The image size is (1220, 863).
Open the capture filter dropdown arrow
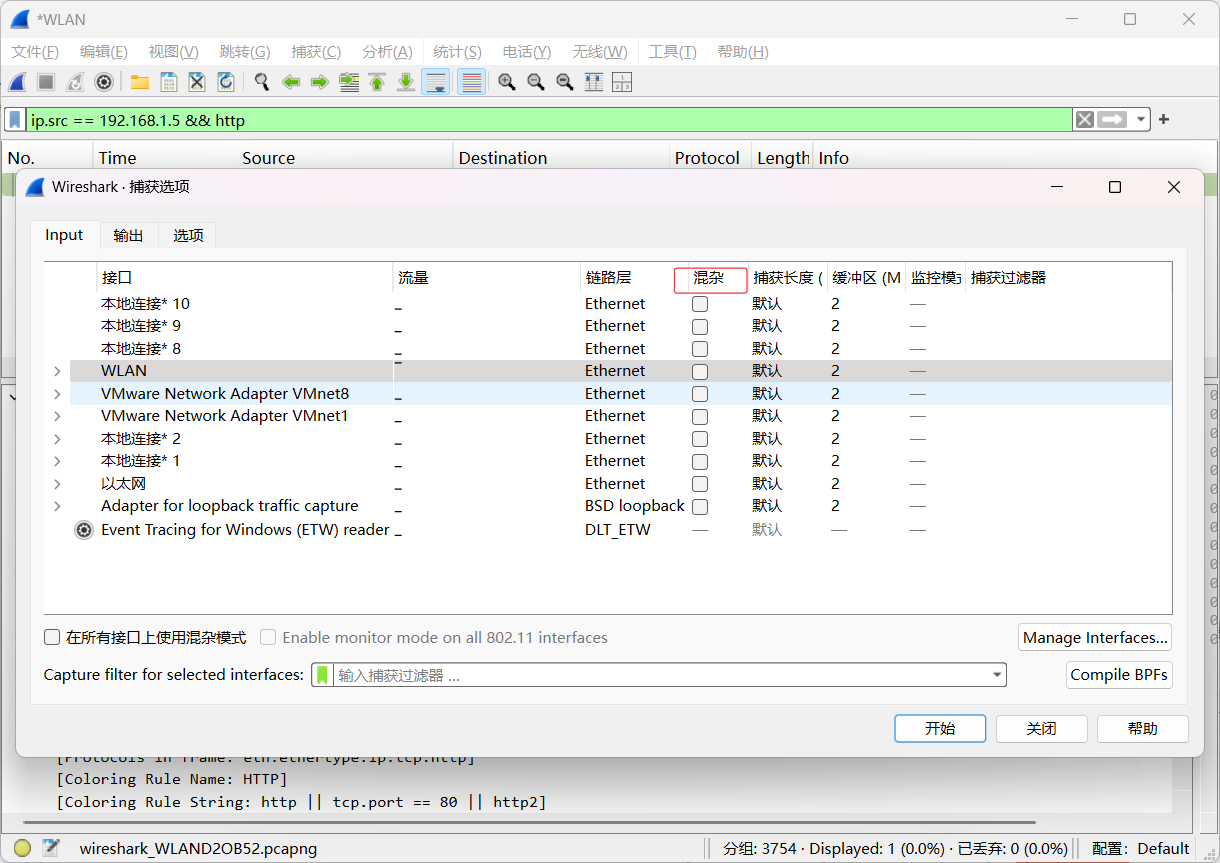pos(997,675)
